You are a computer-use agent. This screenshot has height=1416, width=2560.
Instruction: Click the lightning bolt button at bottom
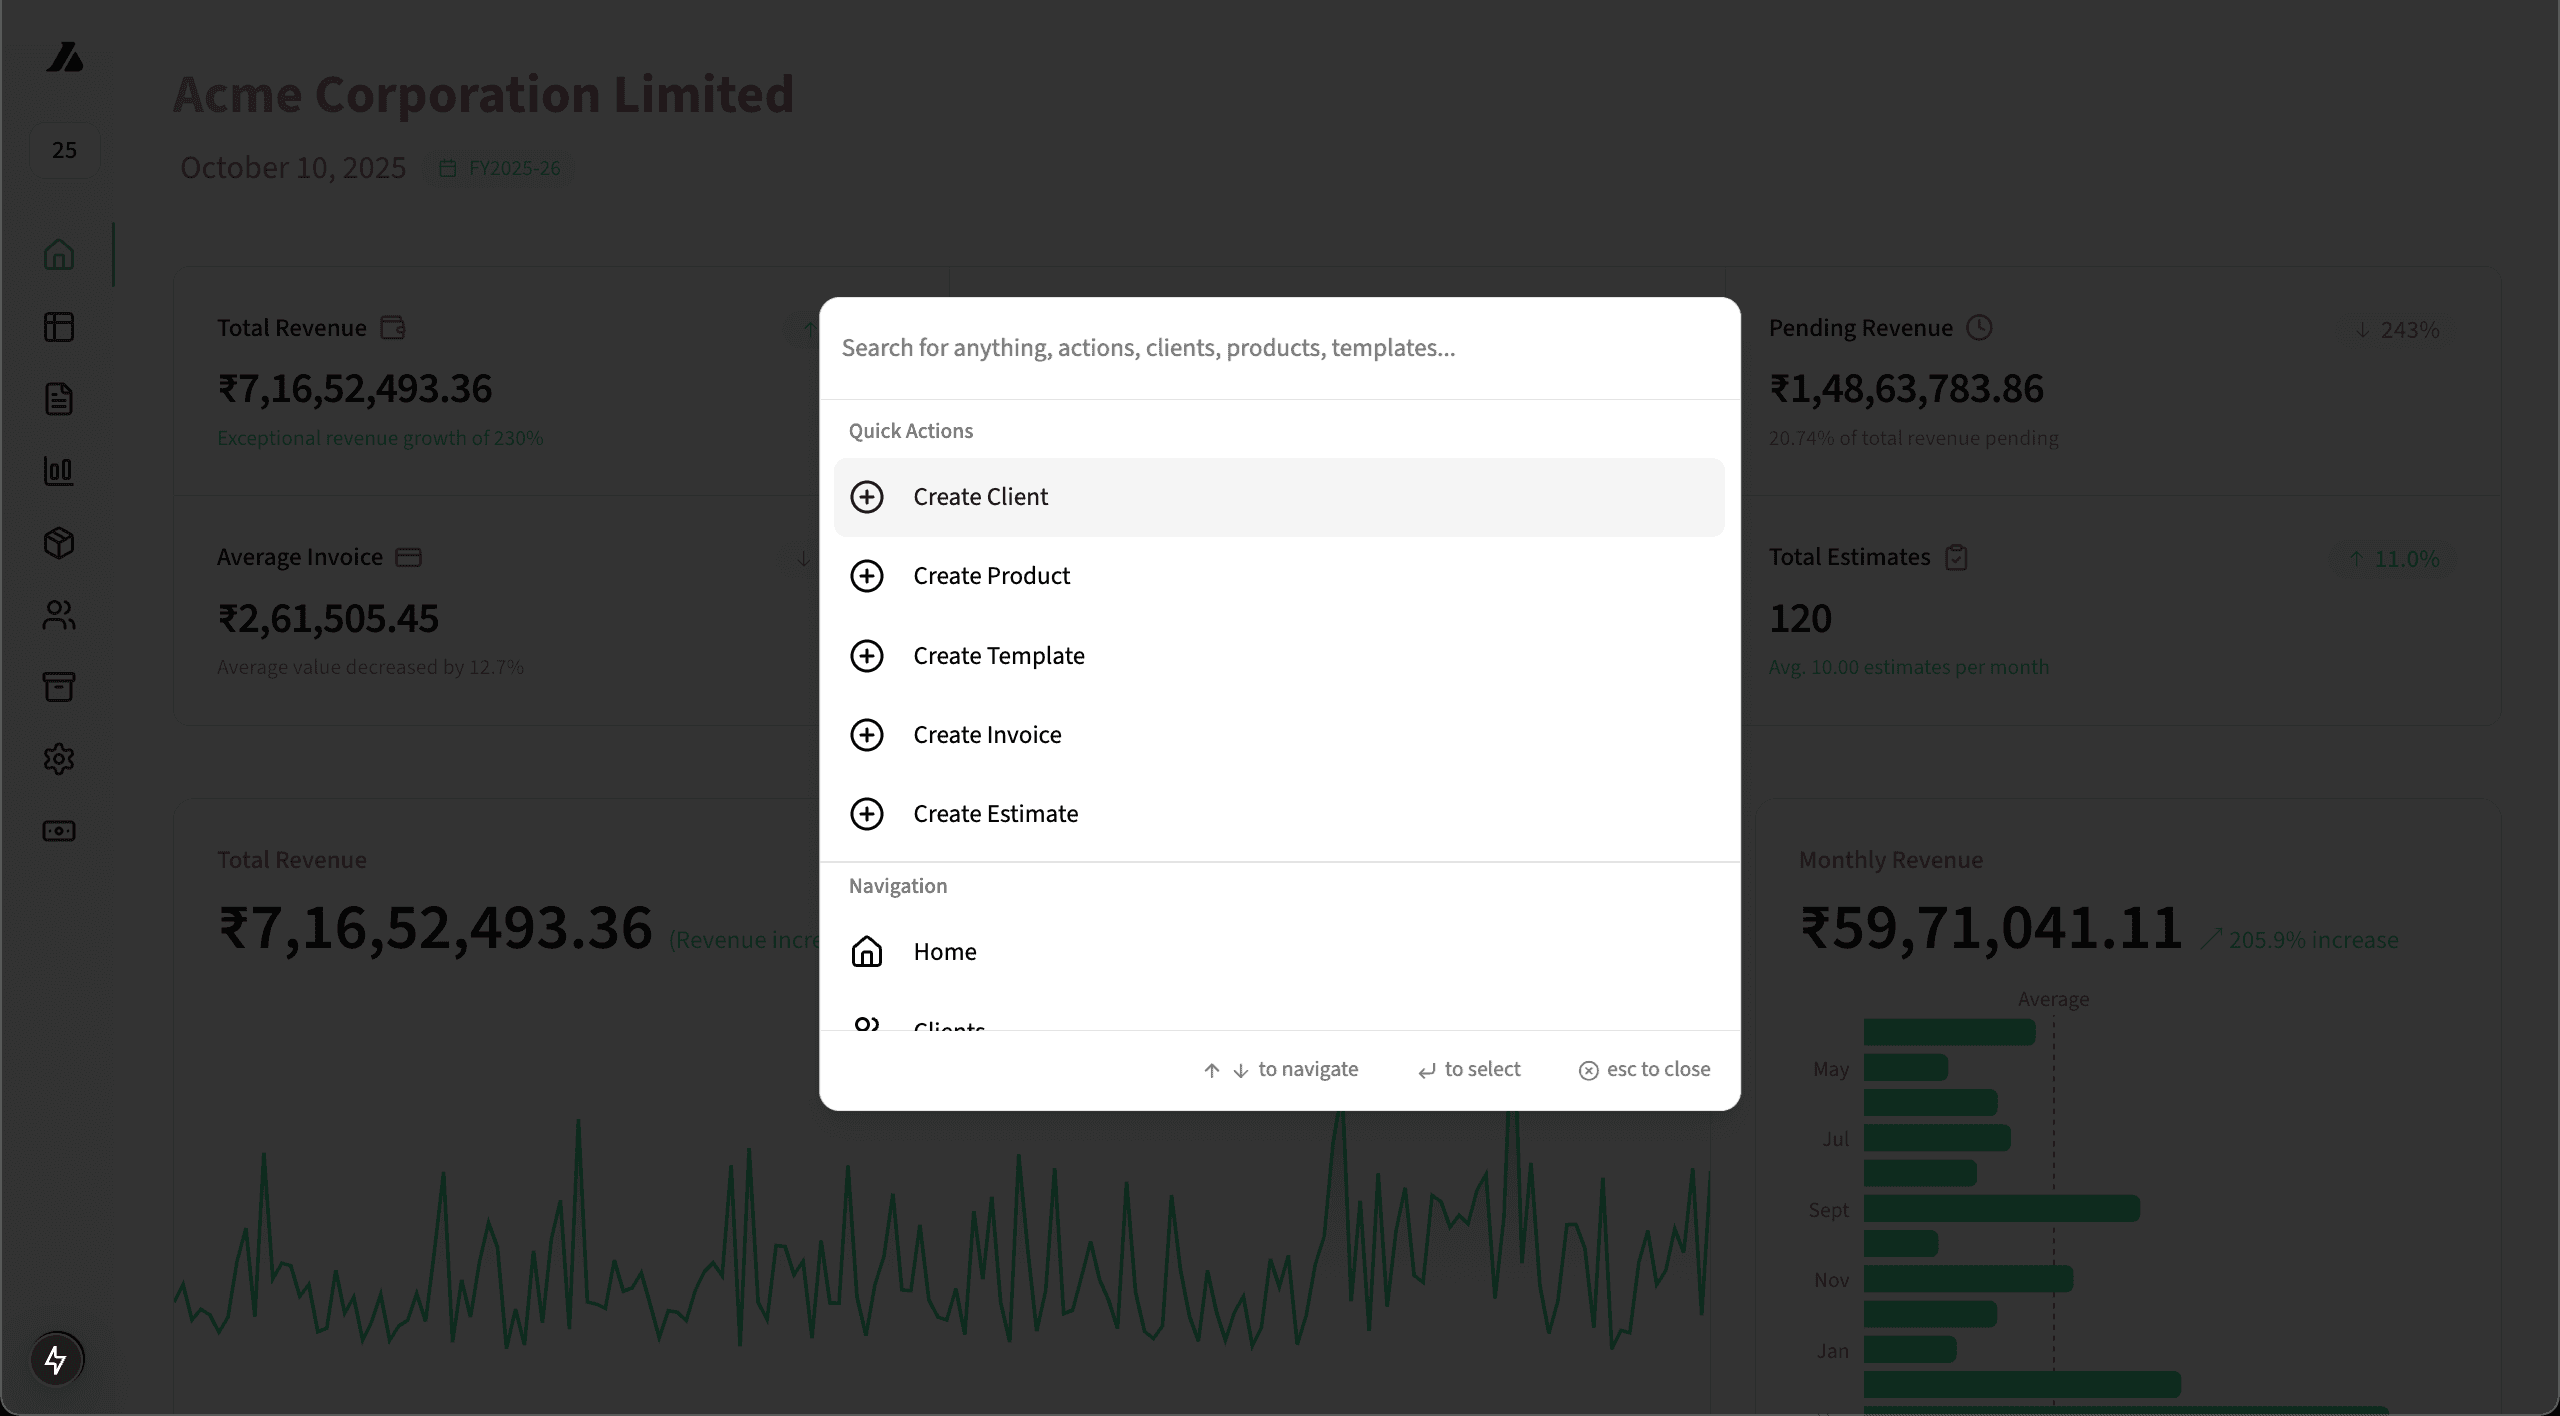(56, 1359)
